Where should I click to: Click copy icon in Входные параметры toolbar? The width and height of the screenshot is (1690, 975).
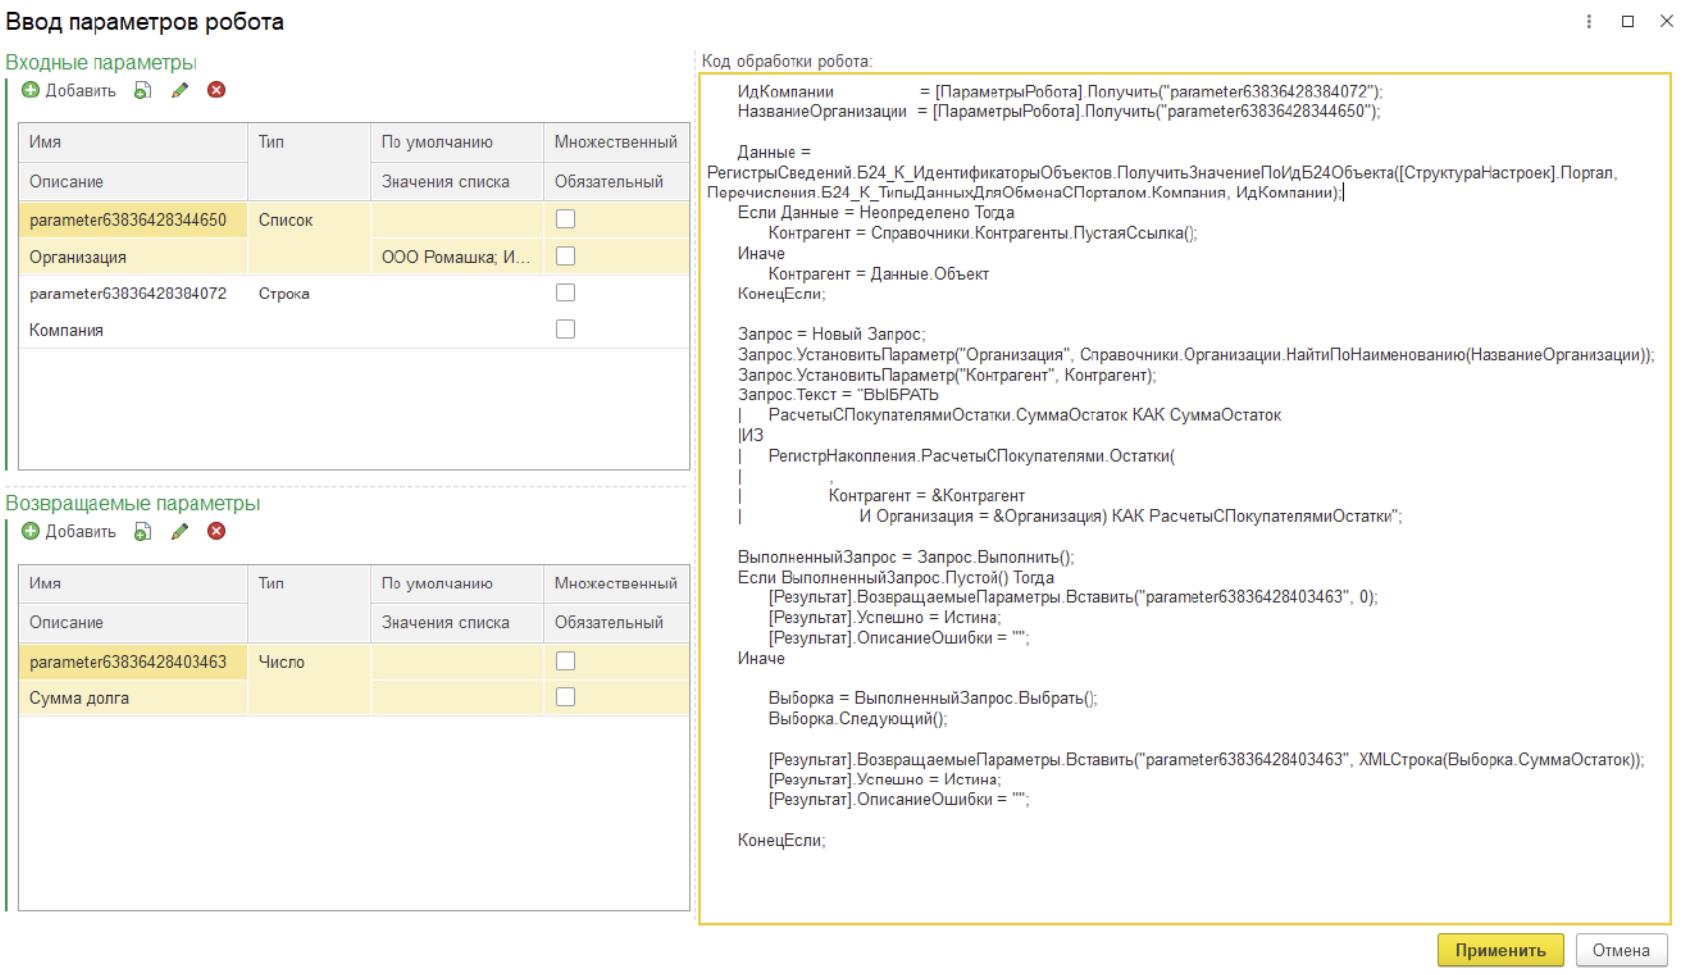pyautogui.click(x=143, y=91)
